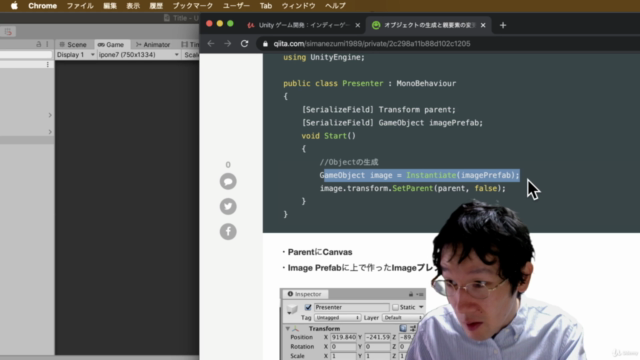Open the Apple menu
Screen dimensions: 640x360
(x=14, y=6)
